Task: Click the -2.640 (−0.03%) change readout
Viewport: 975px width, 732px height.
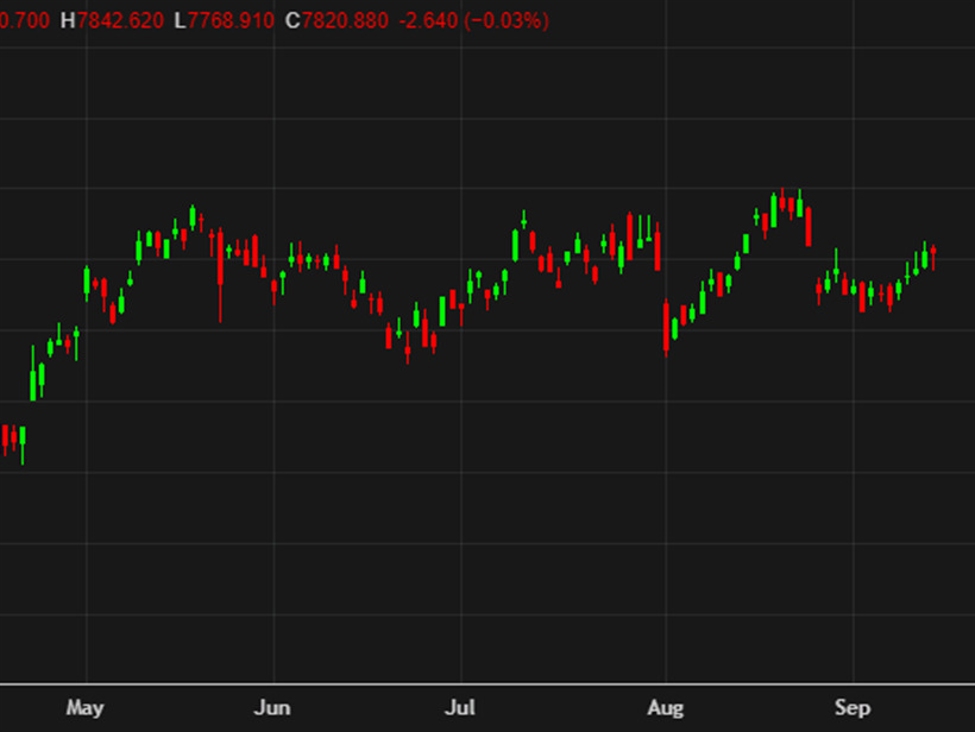Action: pyautogui.click(x=473, y=20)
